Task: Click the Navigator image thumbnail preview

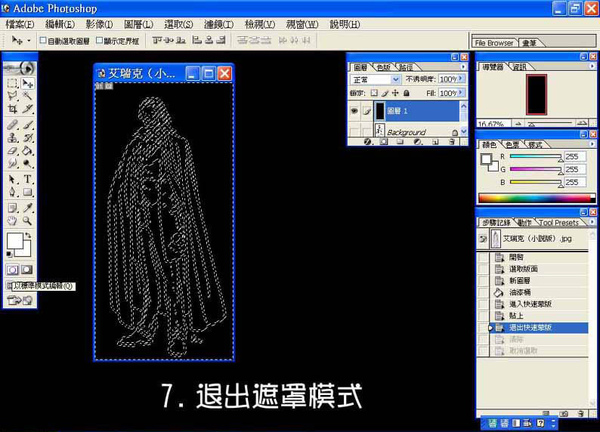Action: 536,95
